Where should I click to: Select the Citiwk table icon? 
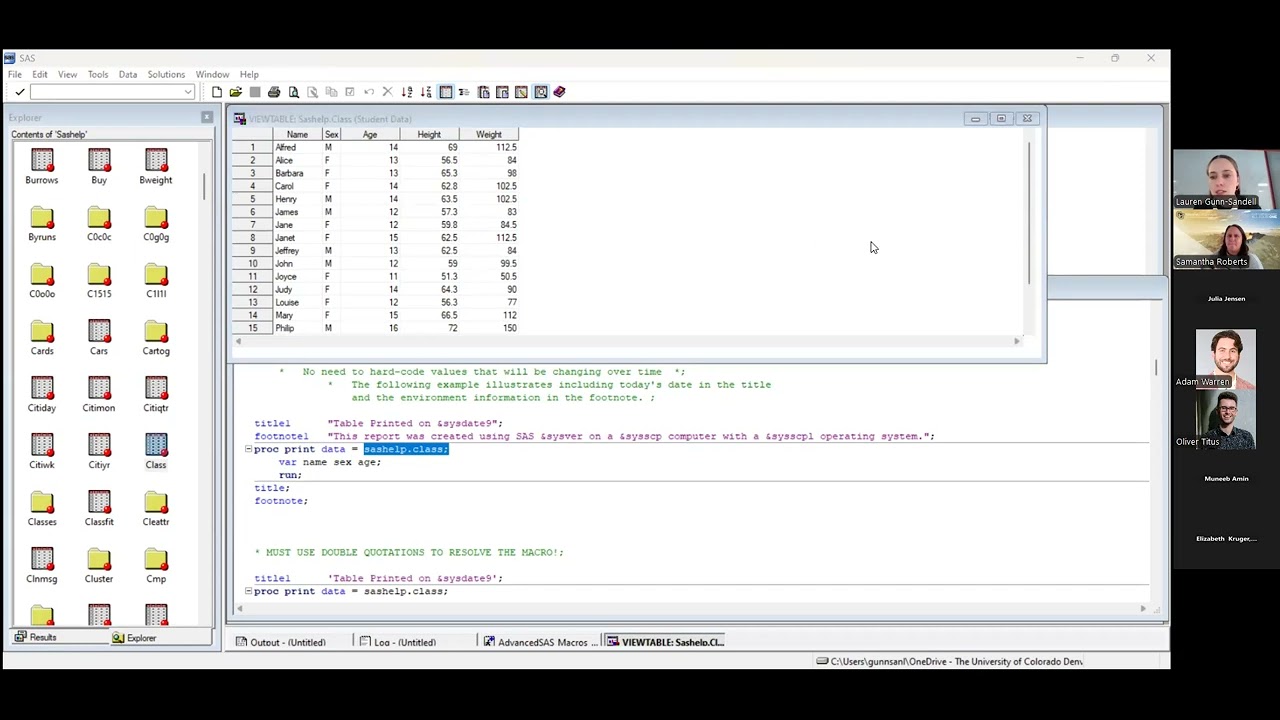tap(42, 446)
